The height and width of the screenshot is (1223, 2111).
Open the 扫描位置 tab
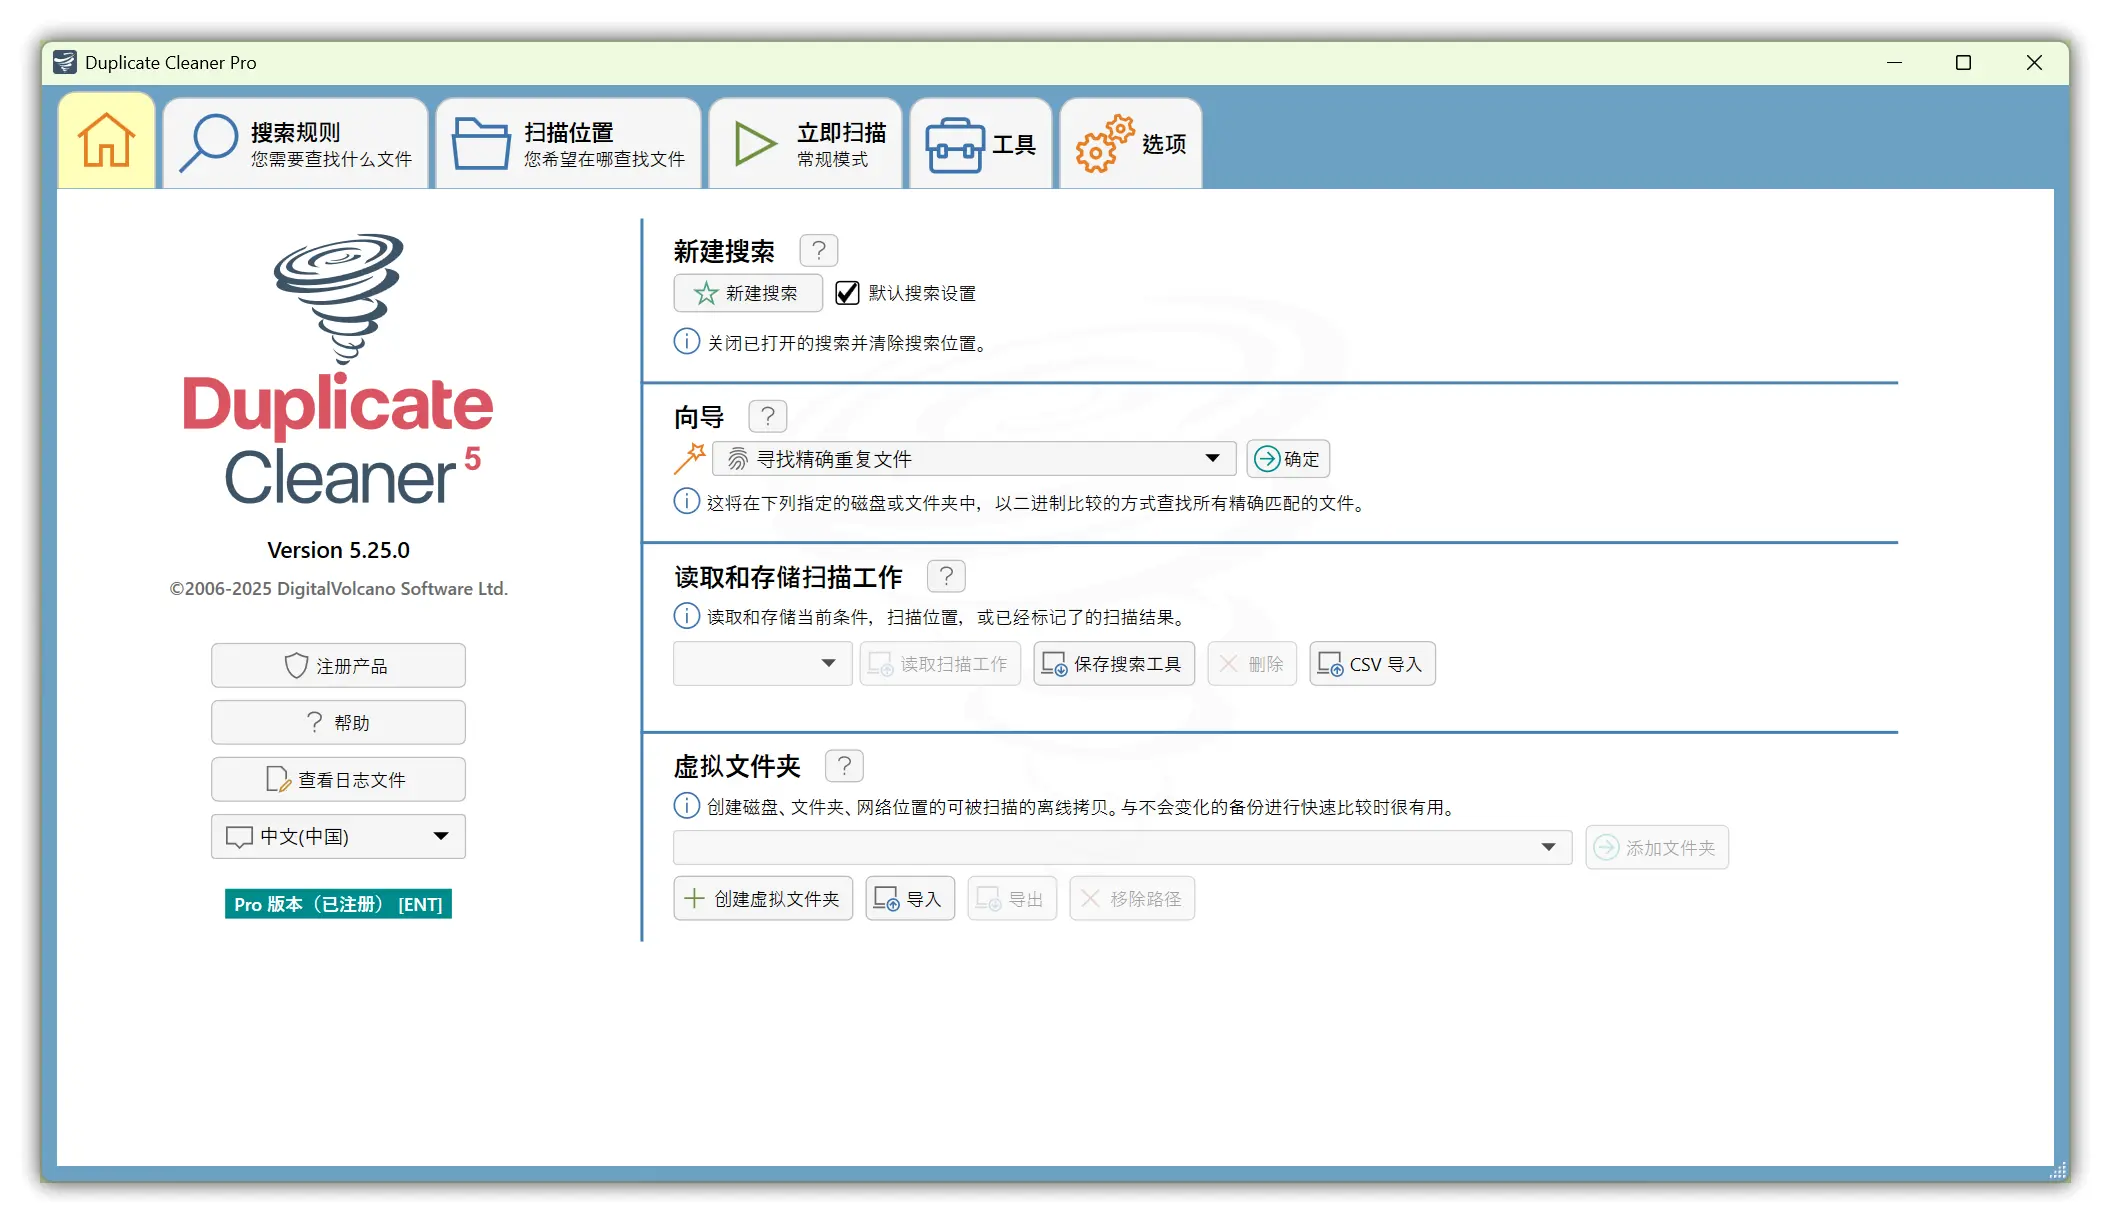point(568,143)
